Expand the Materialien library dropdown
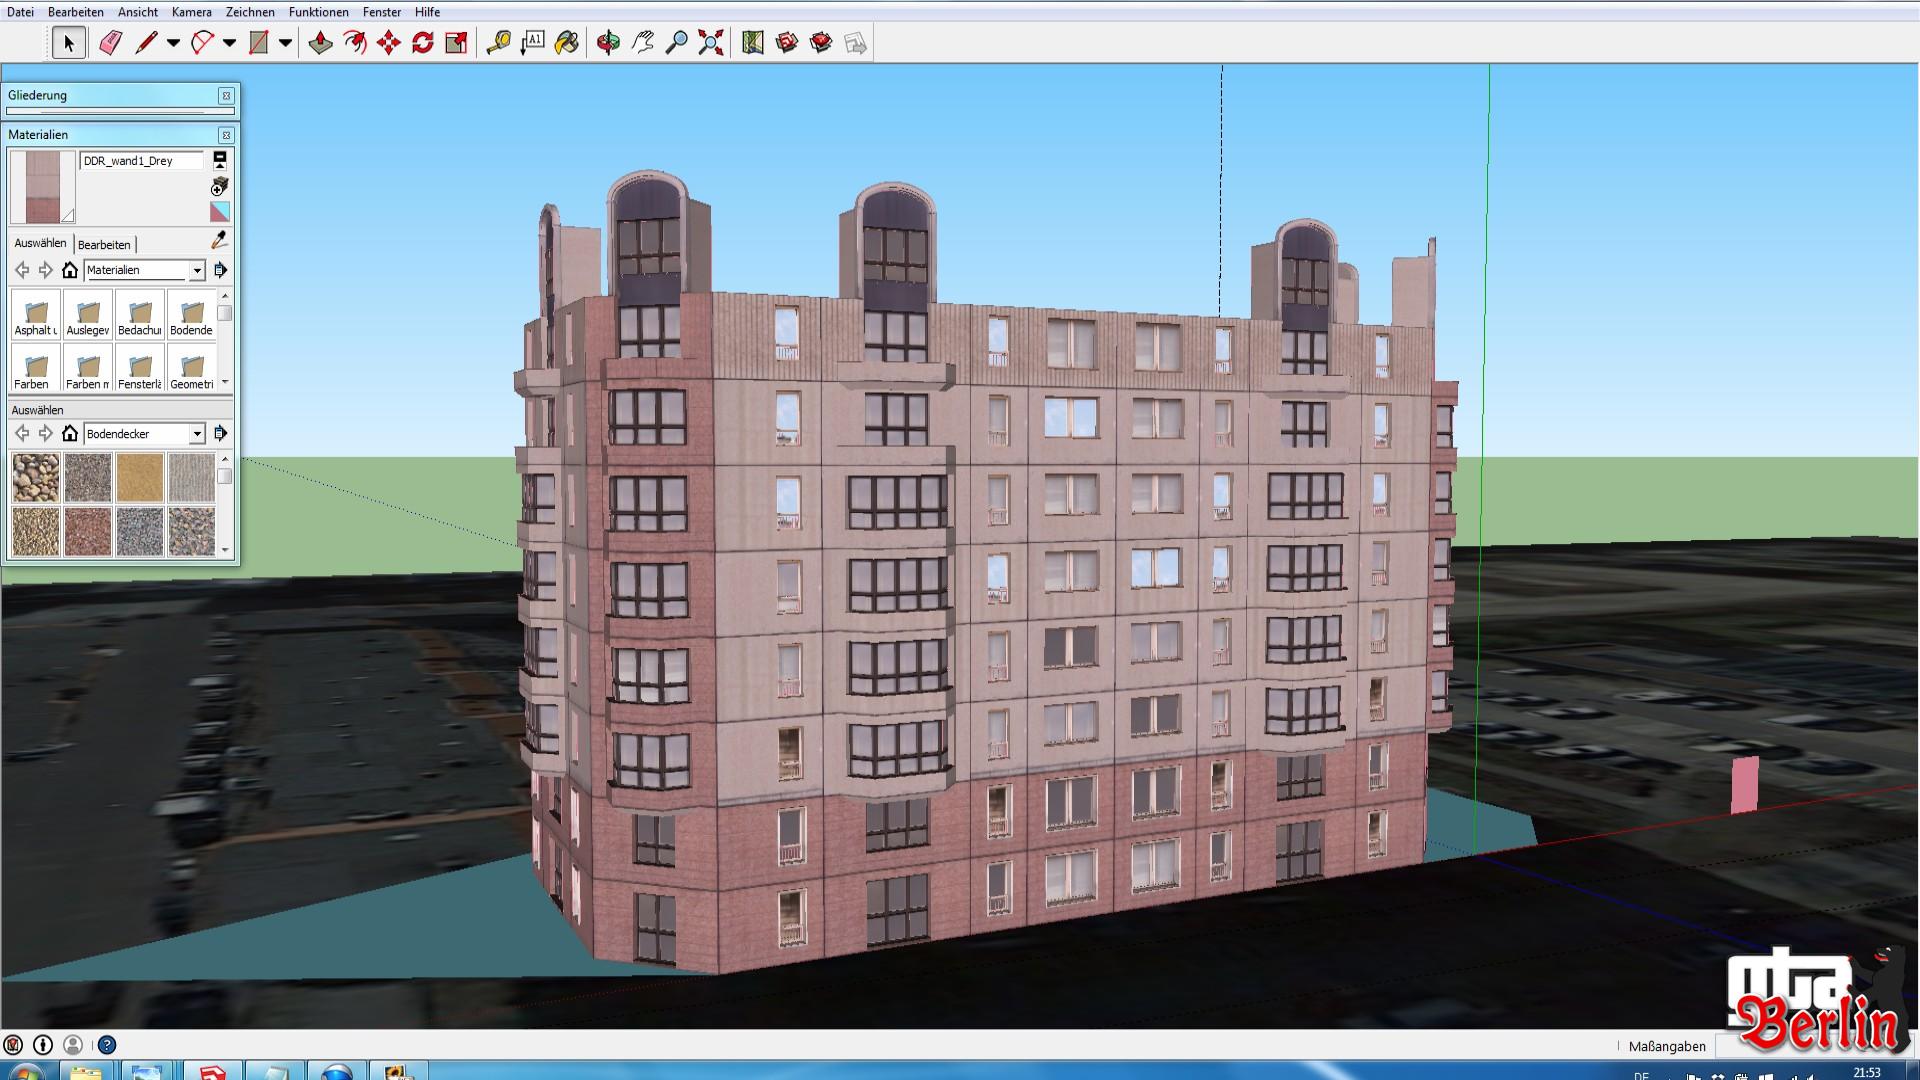The image size is (1920, 1080). pyautogui.click(x=197, y=270)
